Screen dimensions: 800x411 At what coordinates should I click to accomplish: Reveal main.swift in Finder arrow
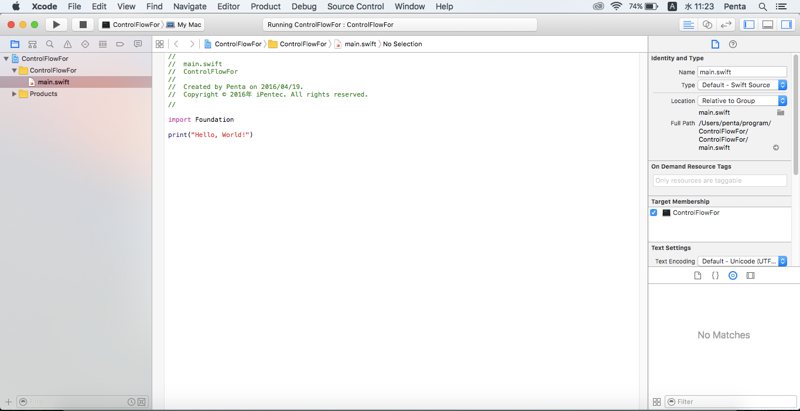pos(776,148)
